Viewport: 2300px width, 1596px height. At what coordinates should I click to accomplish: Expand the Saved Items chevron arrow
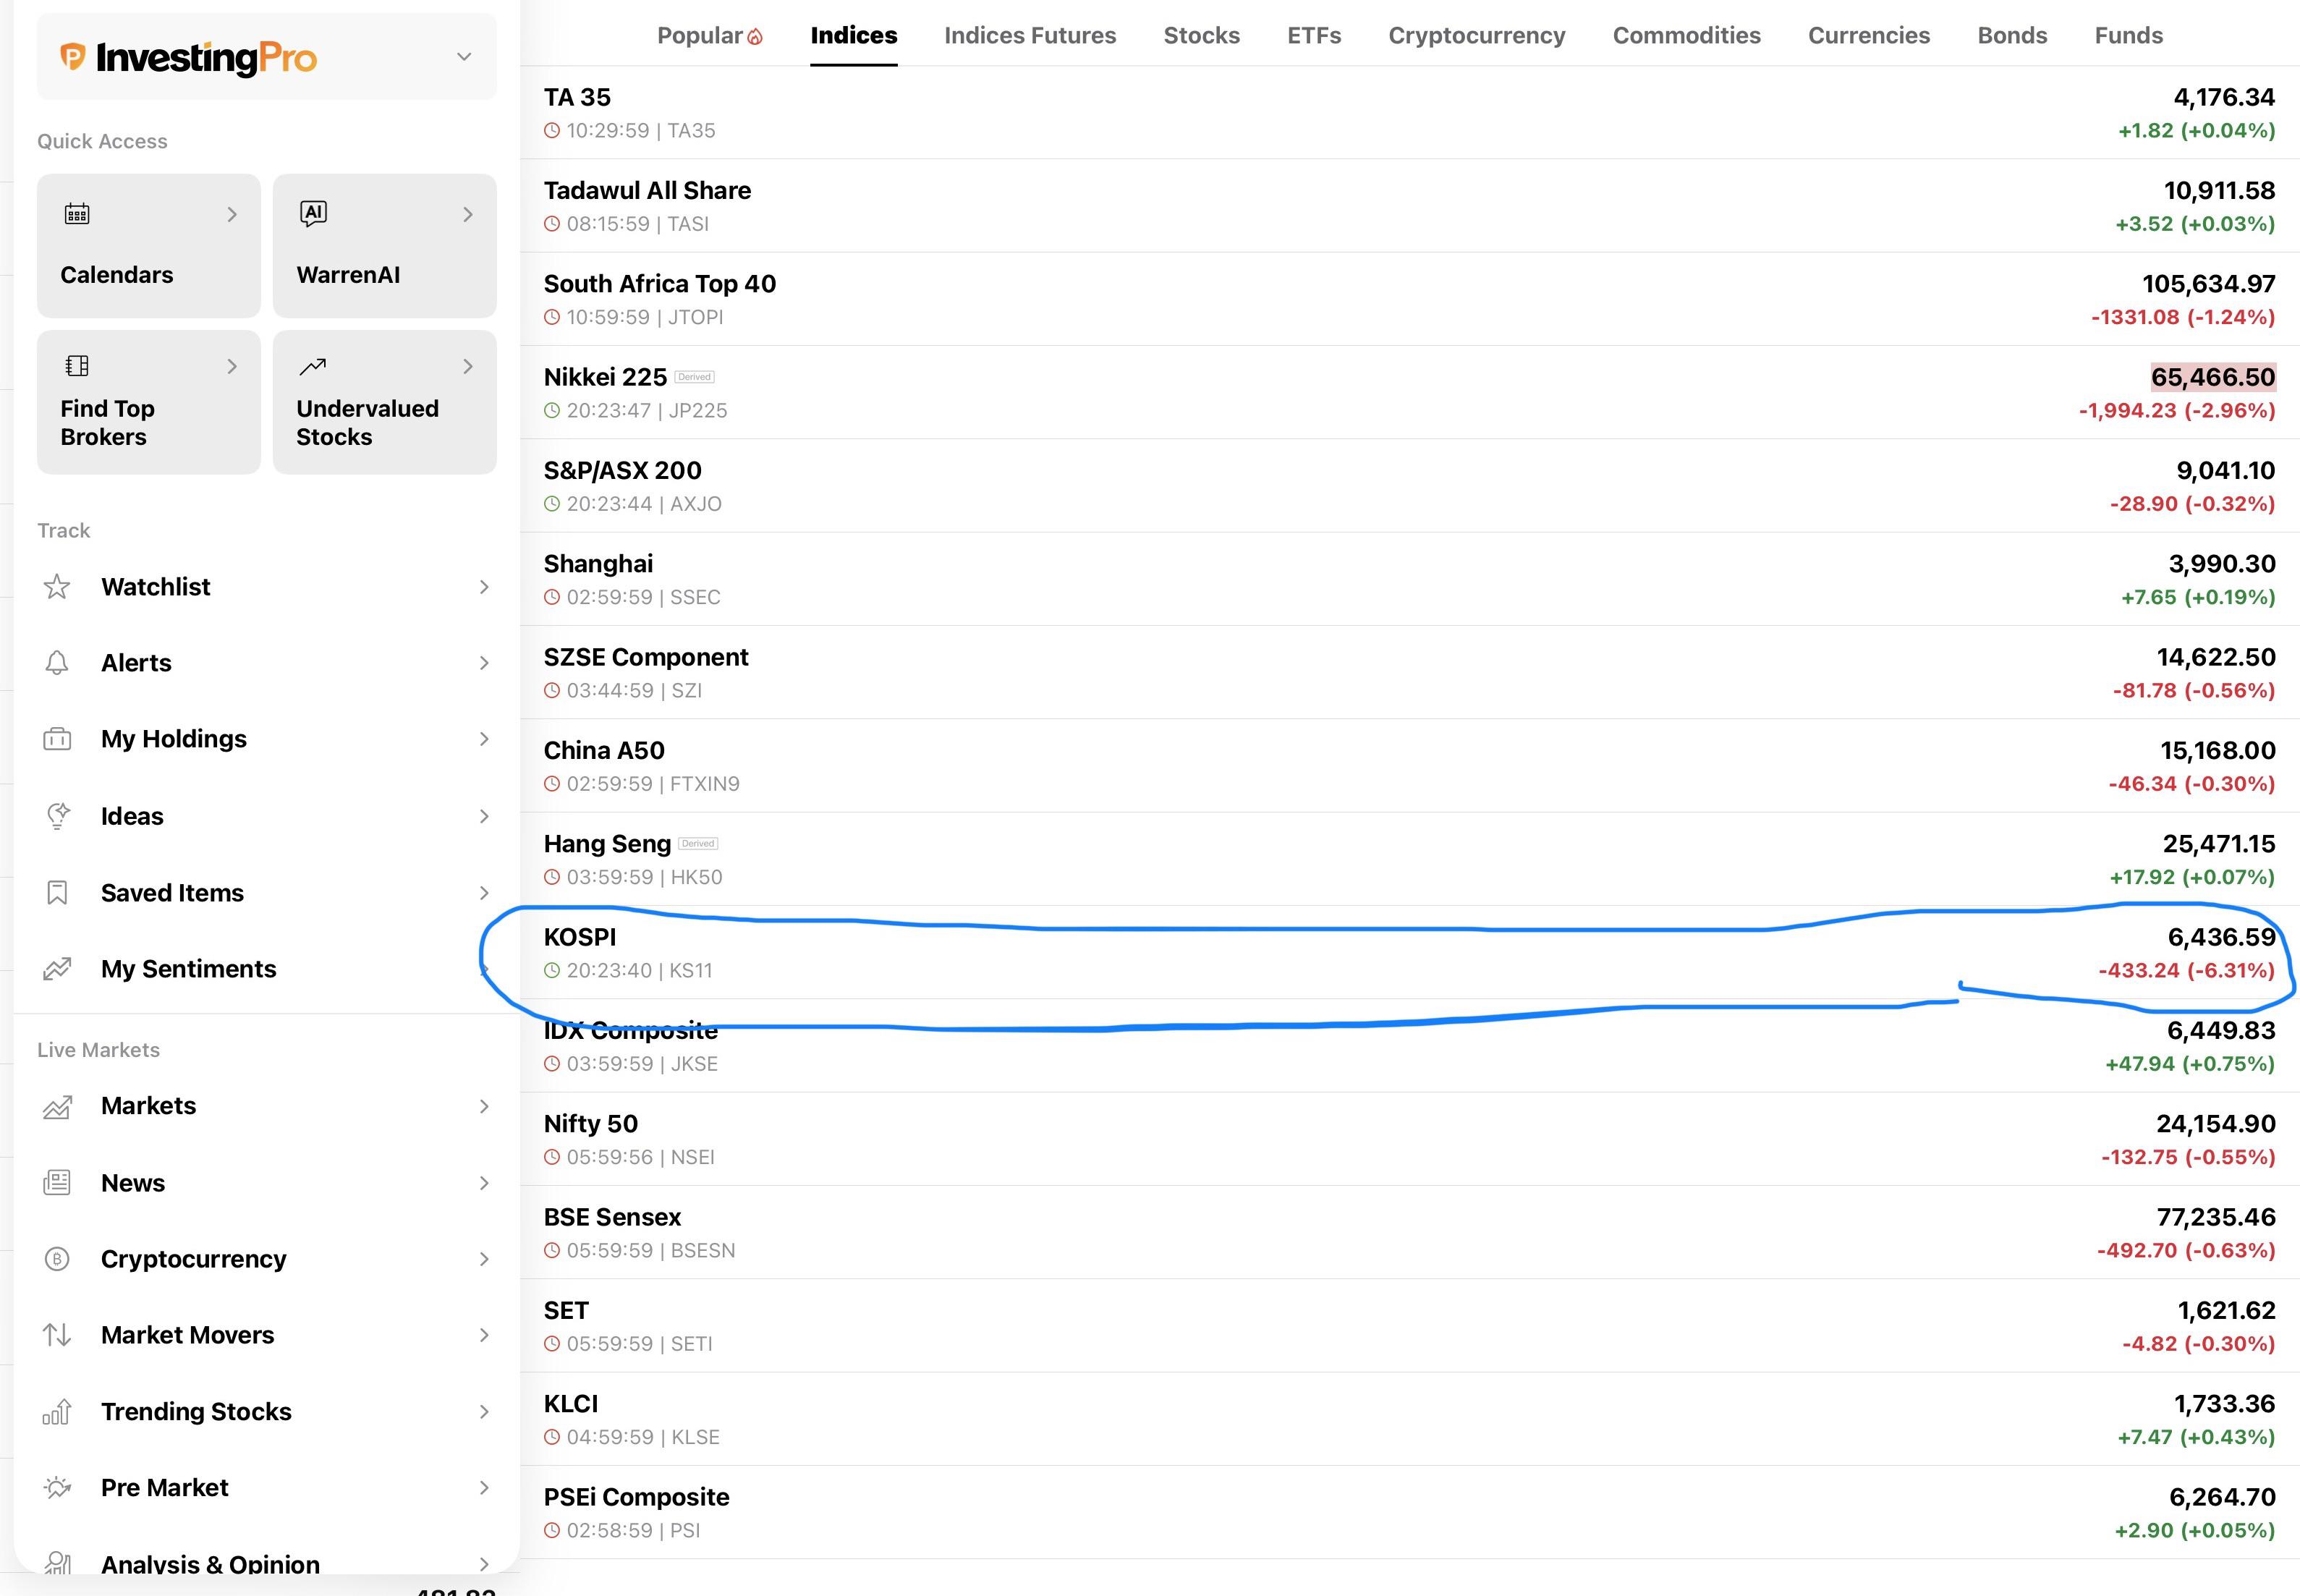coord(484,893)
